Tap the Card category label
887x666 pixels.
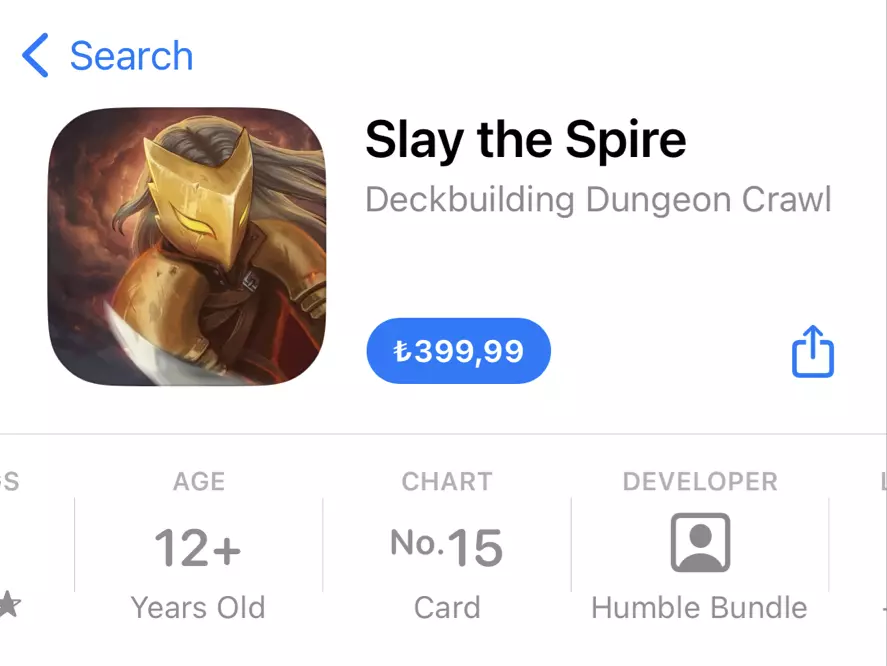(x=447, y=608)
